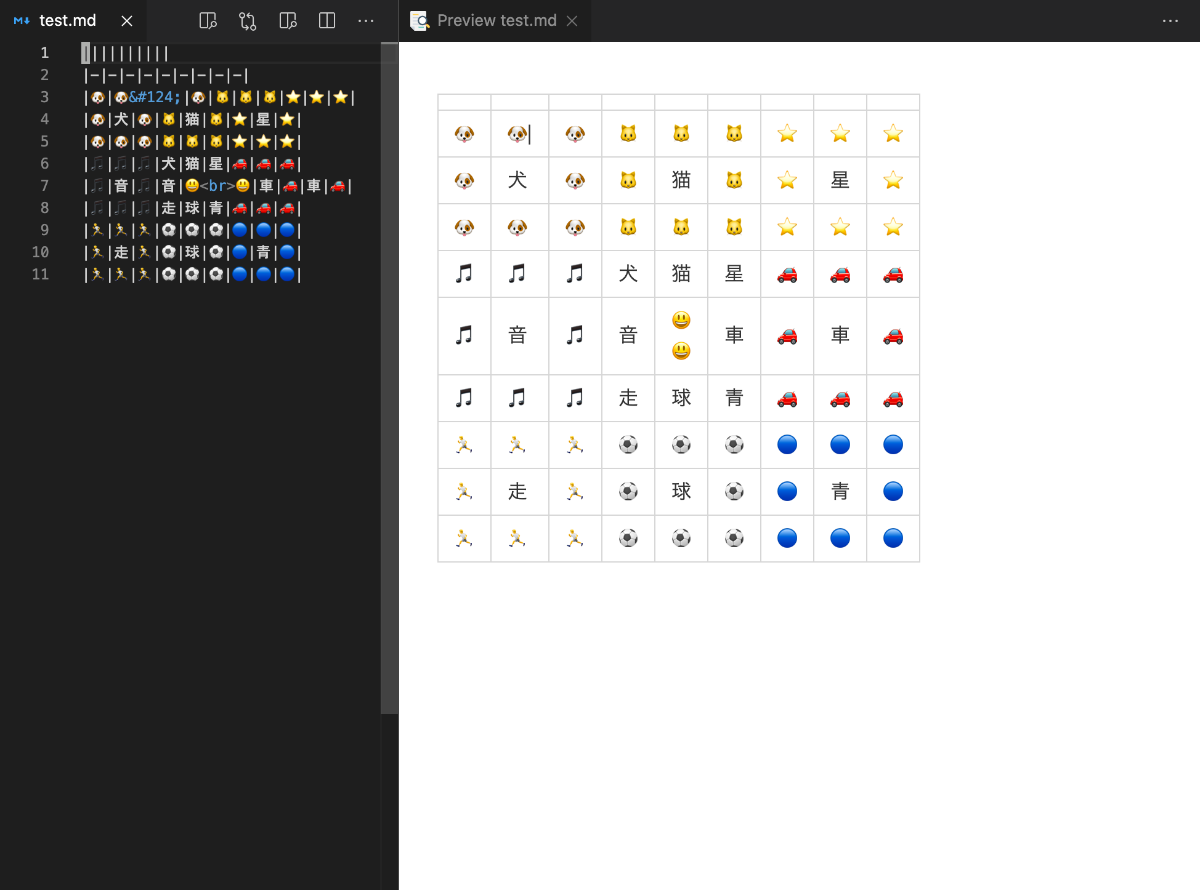
Task: Close the Preview test.md tab
Action: tap(572, 21)
